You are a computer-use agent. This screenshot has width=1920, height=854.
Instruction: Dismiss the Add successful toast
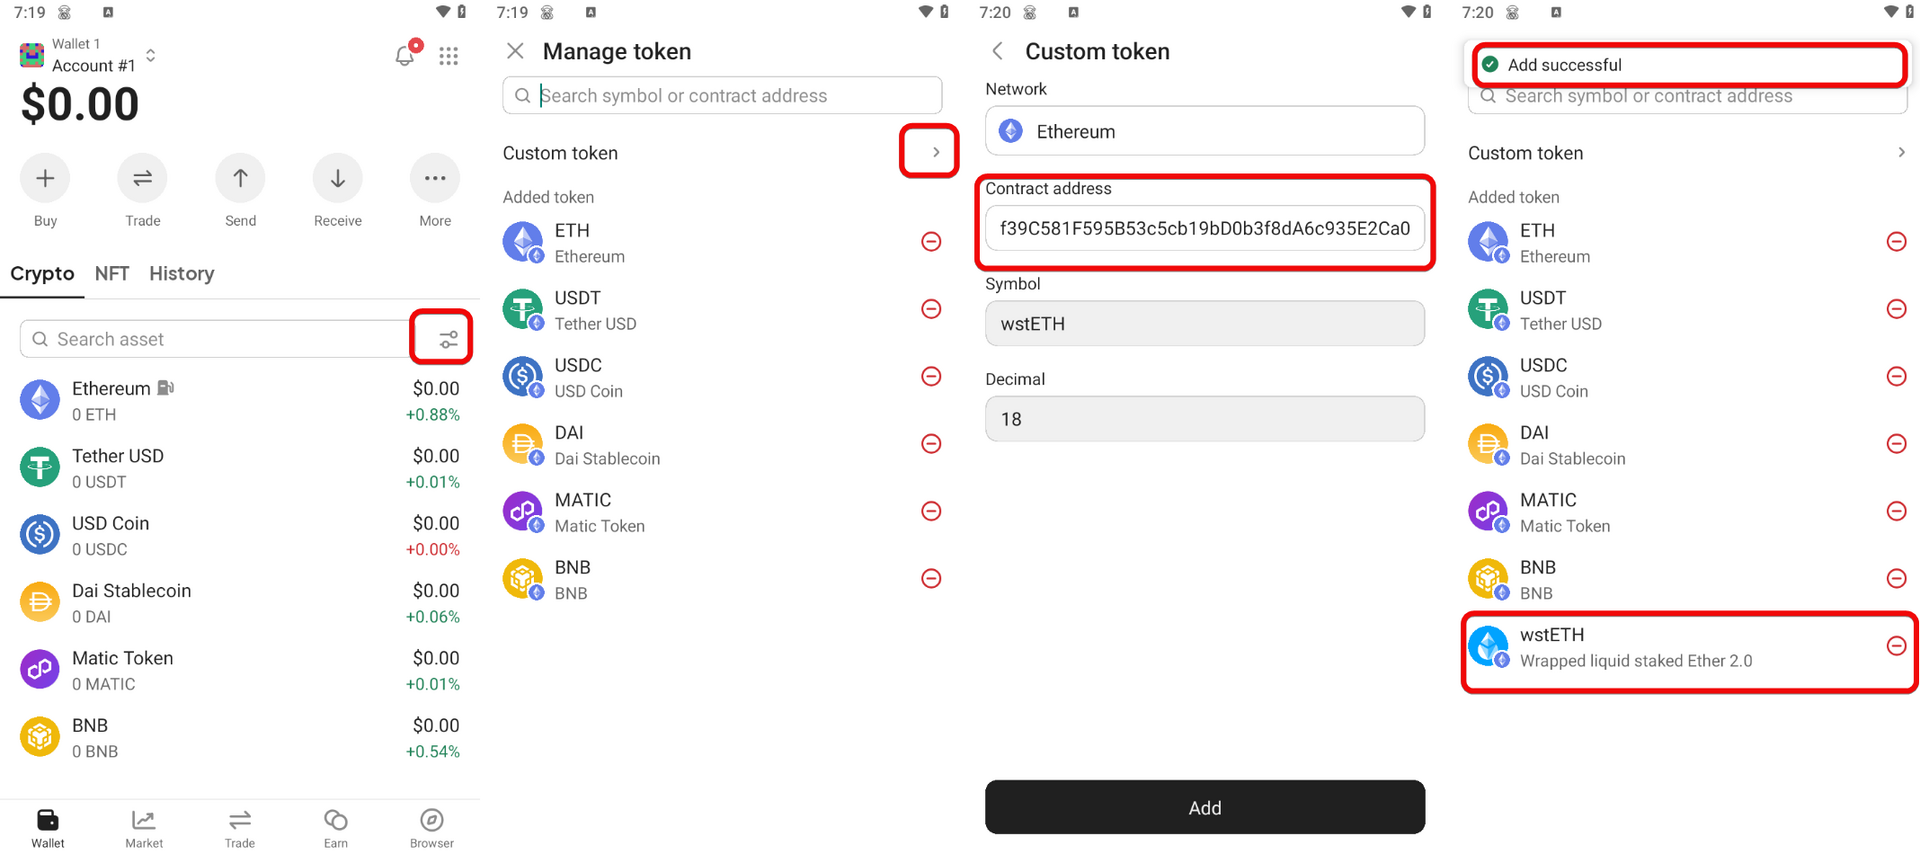pyautogui.click(x=1688, y=65)
